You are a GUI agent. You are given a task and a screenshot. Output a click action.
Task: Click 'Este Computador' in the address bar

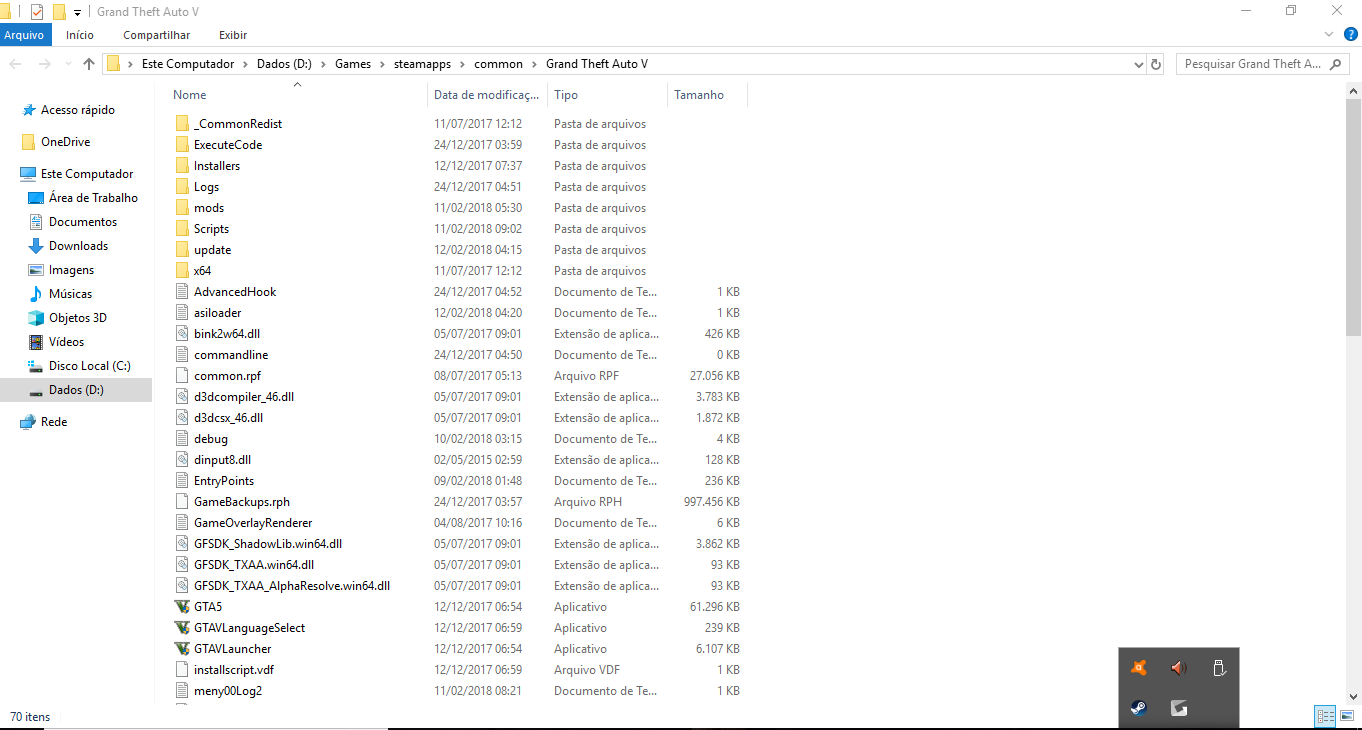pos(188,64)
